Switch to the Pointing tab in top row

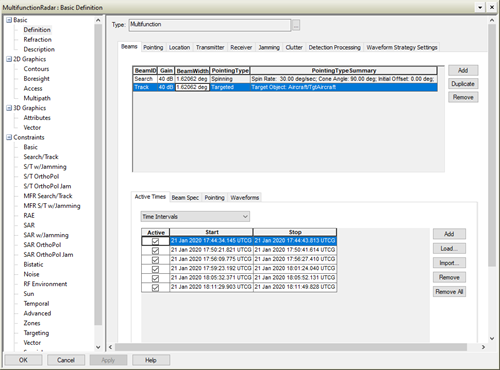[x=153, y=48]
